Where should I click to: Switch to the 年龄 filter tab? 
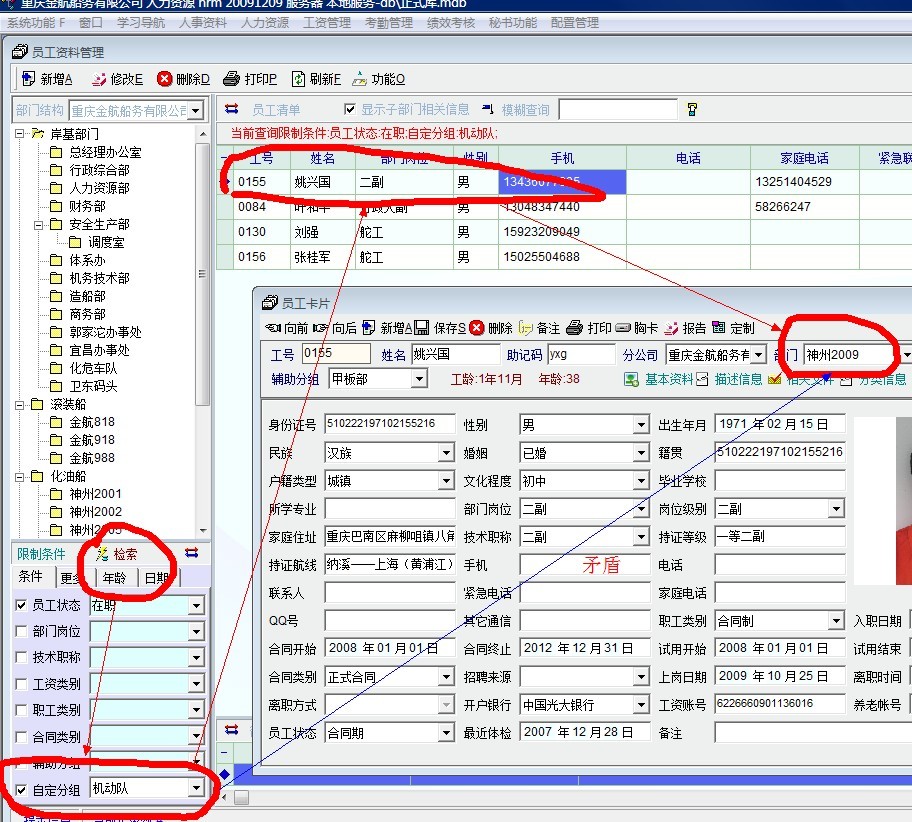[x=114, y=578]
